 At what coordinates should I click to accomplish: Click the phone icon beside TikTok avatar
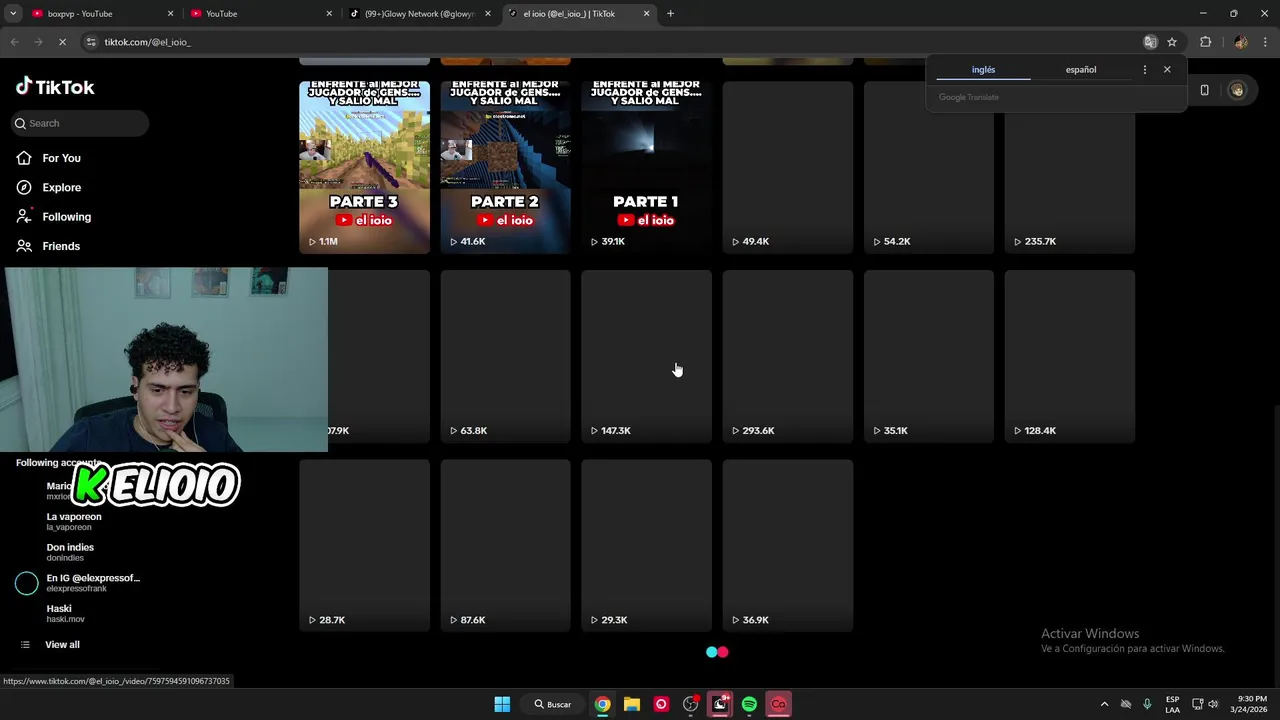point(1204,90)
